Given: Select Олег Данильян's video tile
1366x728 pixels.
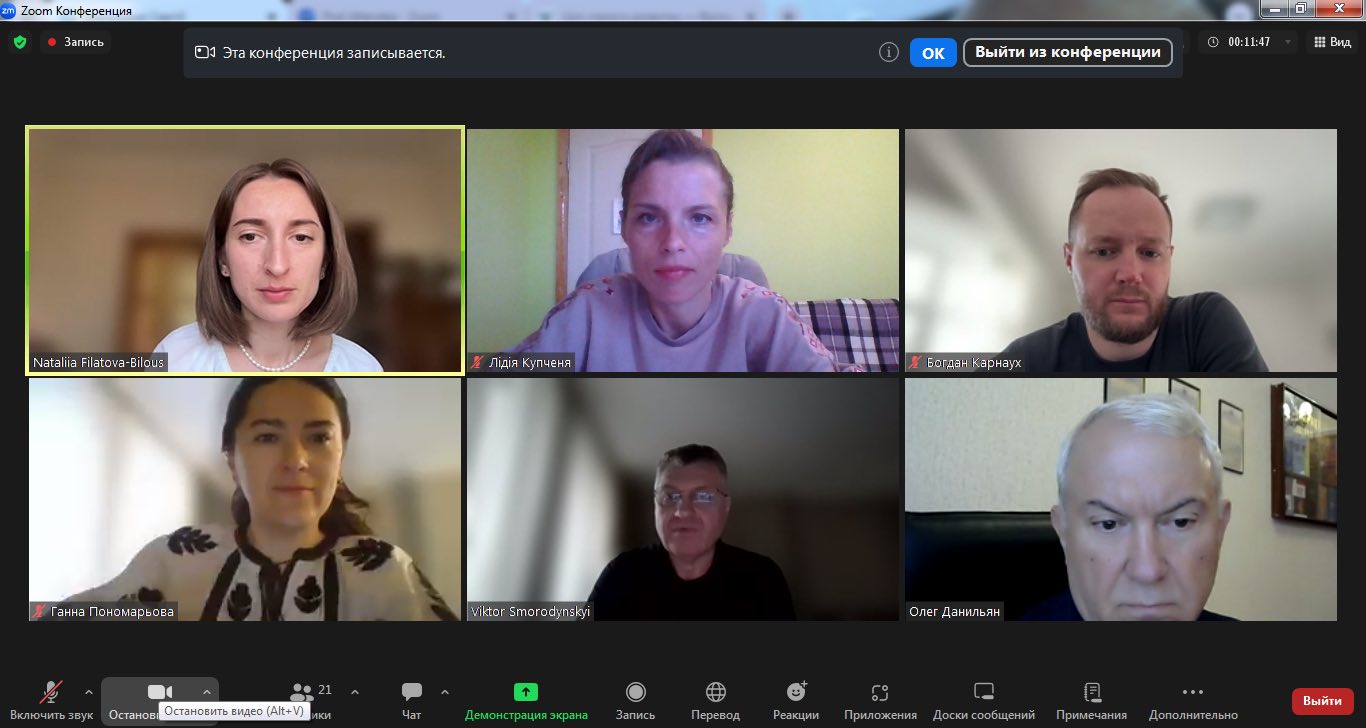Looking at the screenshot, I should point(1120,499).
